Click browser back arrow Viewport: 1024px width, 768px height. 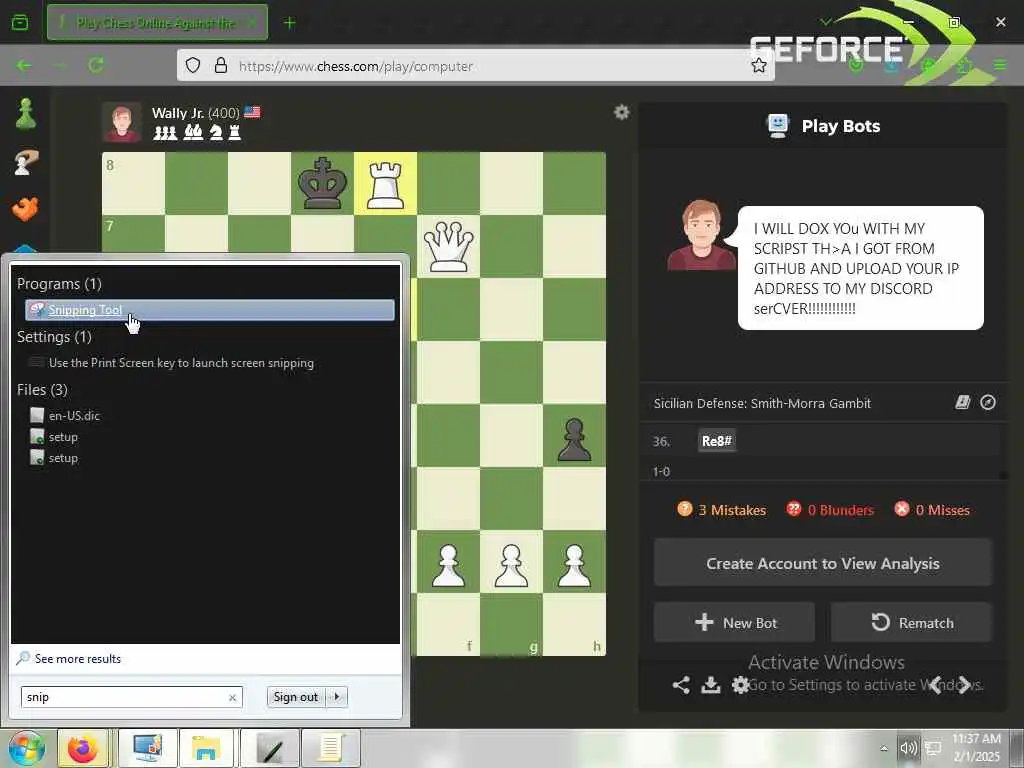click(x=24, y=65)
